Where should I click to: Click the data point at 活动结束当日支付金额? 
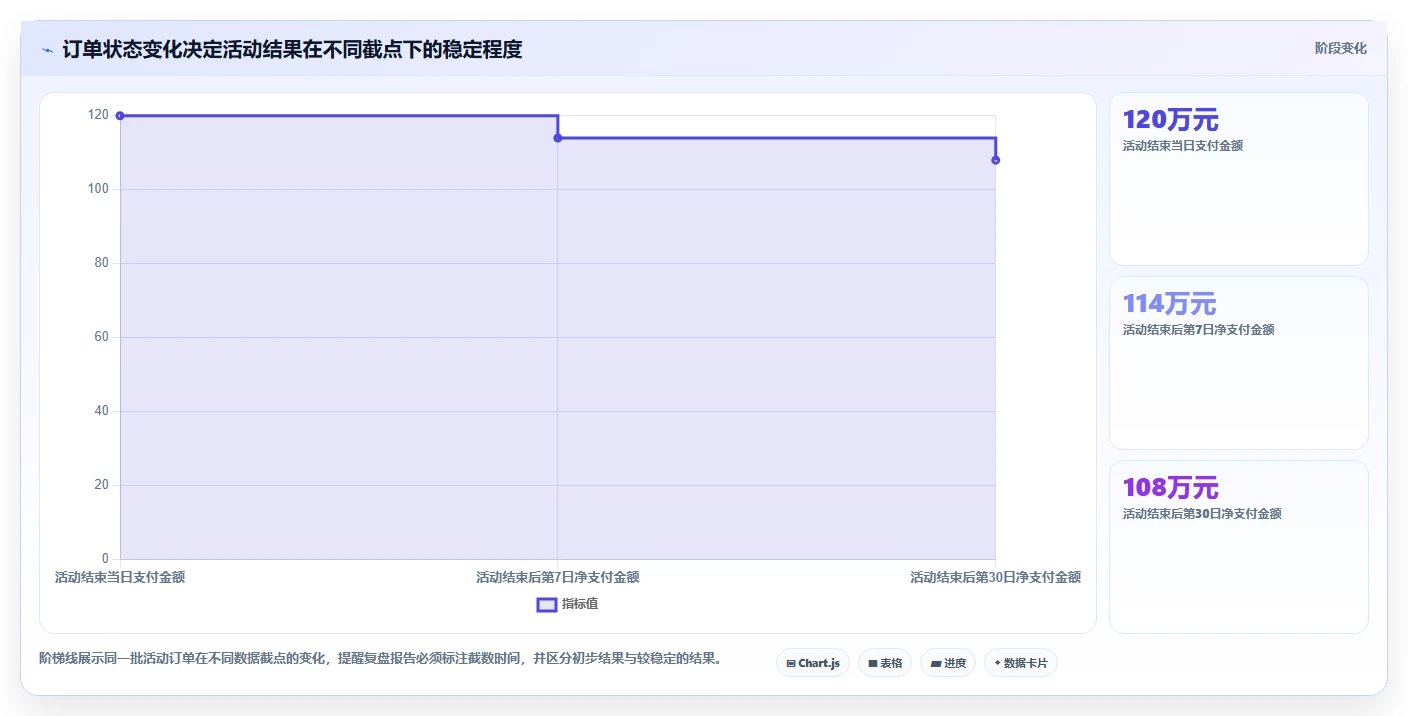coord(120,116)
